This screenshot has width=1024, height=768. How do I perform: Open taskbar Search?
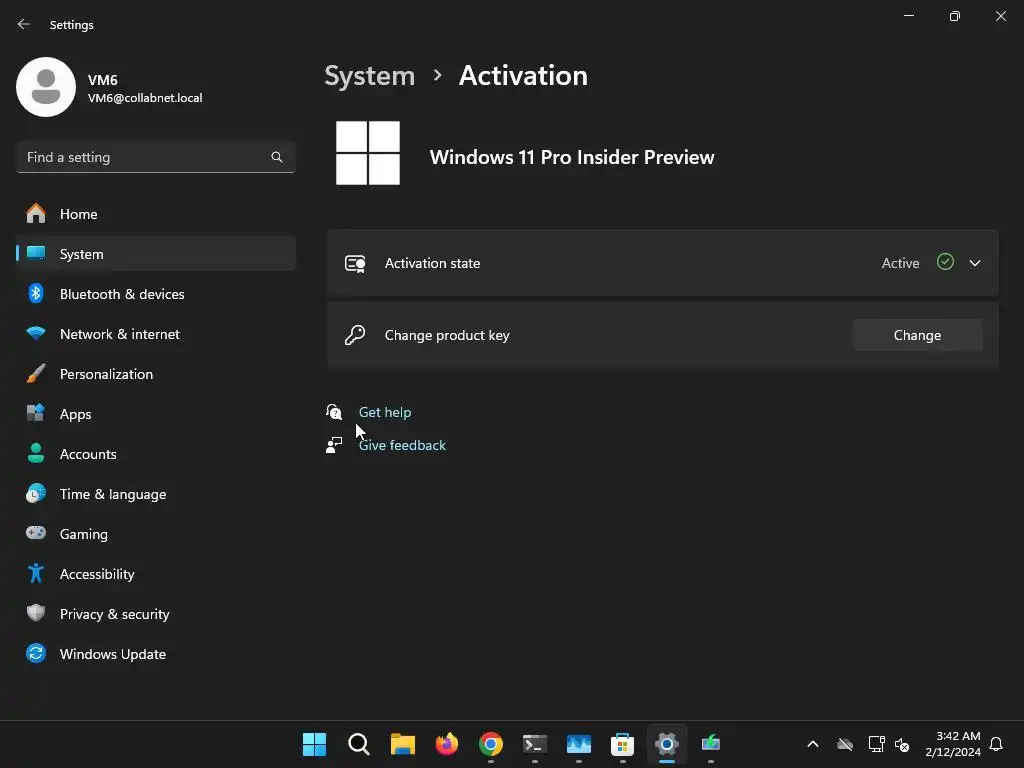(359, 744)
